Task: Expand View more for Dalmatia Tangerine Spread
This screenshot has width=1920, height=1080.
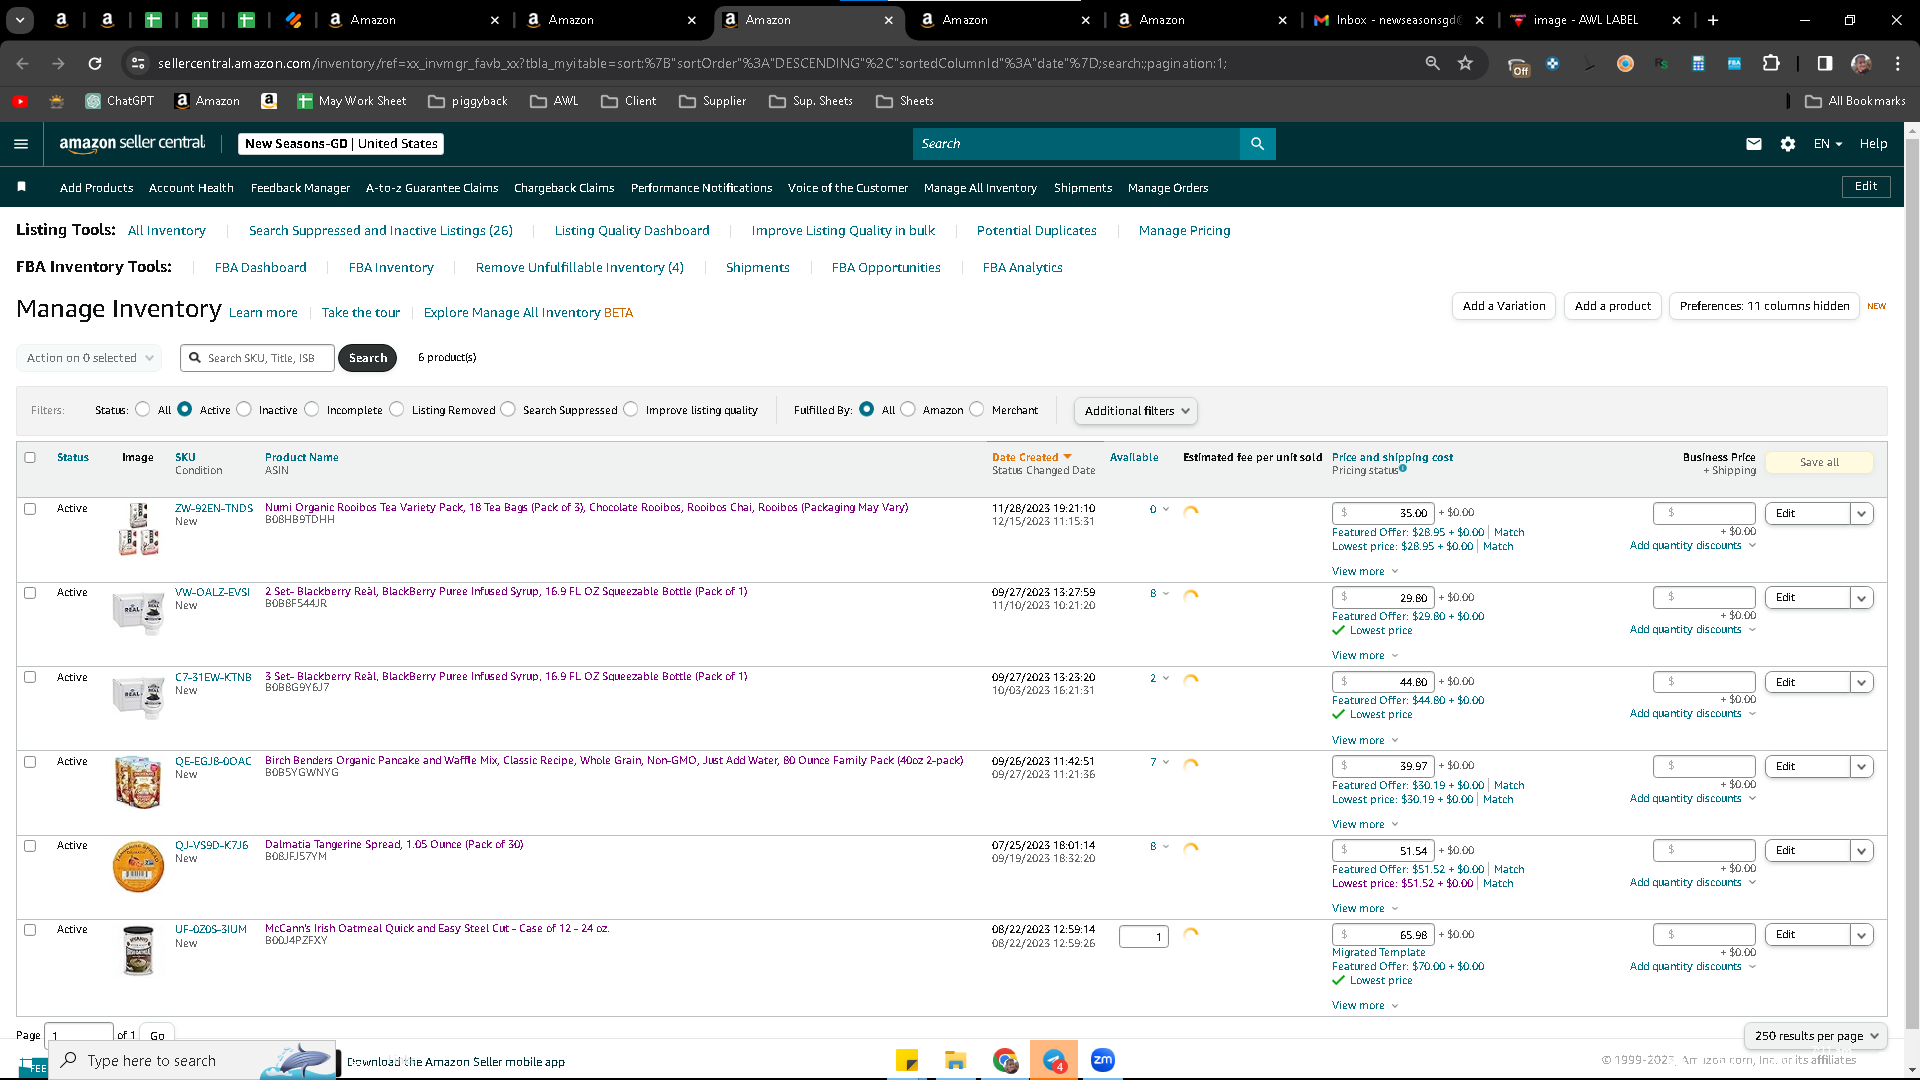Action: coord(1365,909)
